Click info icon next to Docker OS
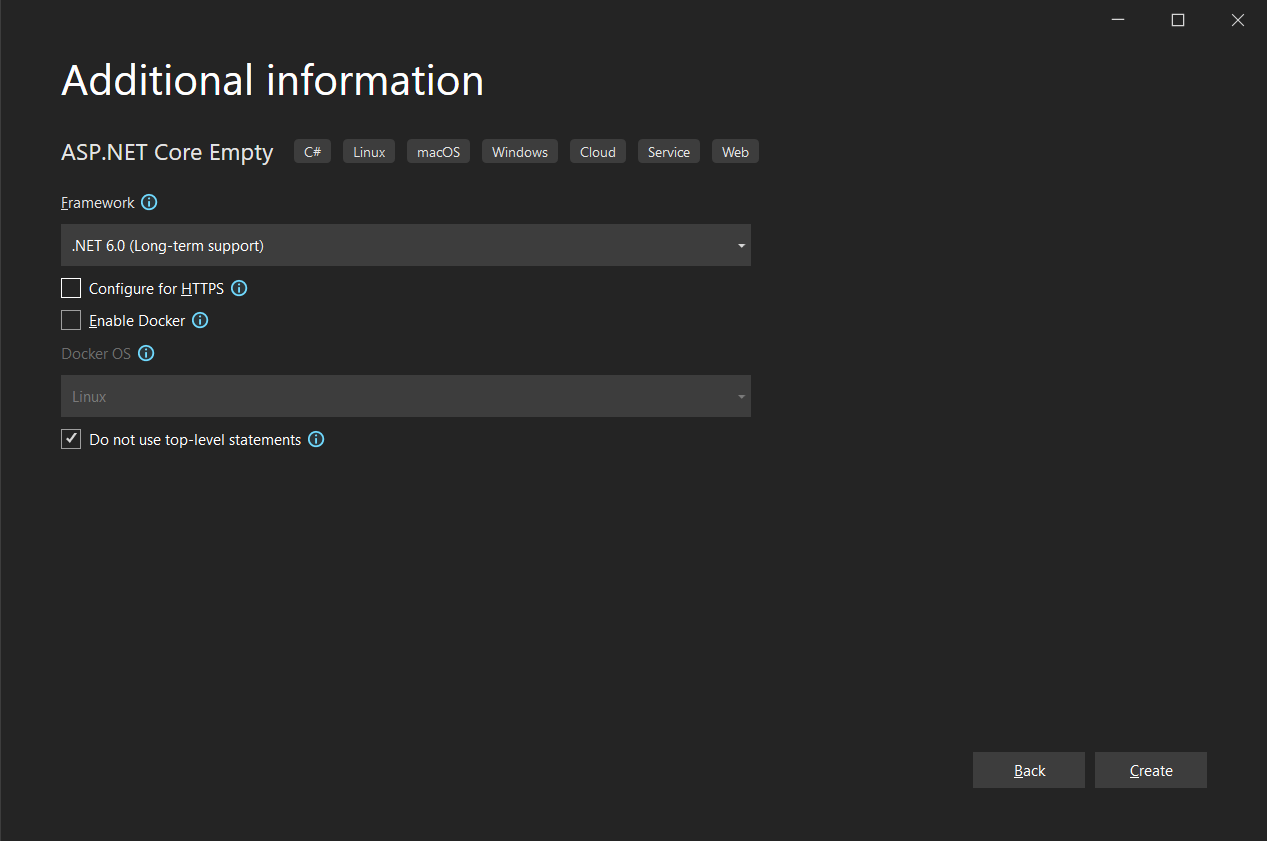The image size is (1267, 841). [x=146, y=353]
